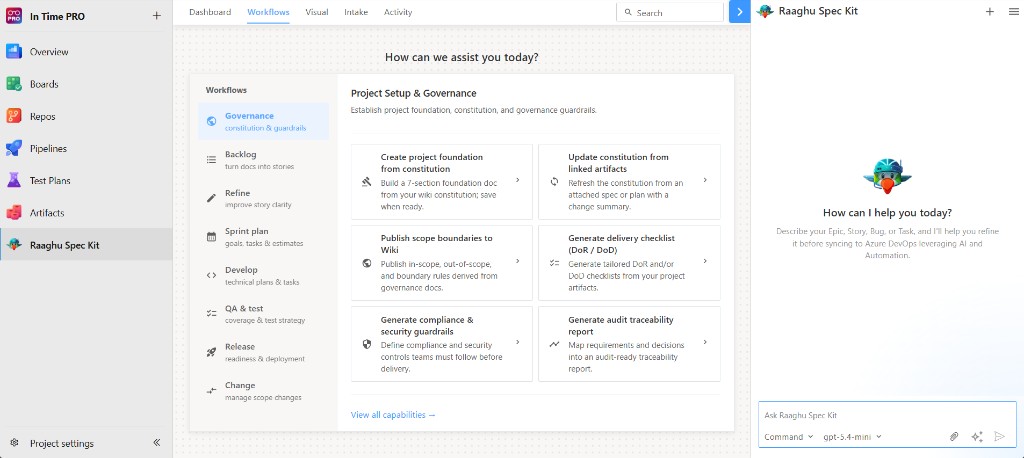Click the Change arrows icon
This screenshot has width=1024, height=458.
tap(211, 391)
